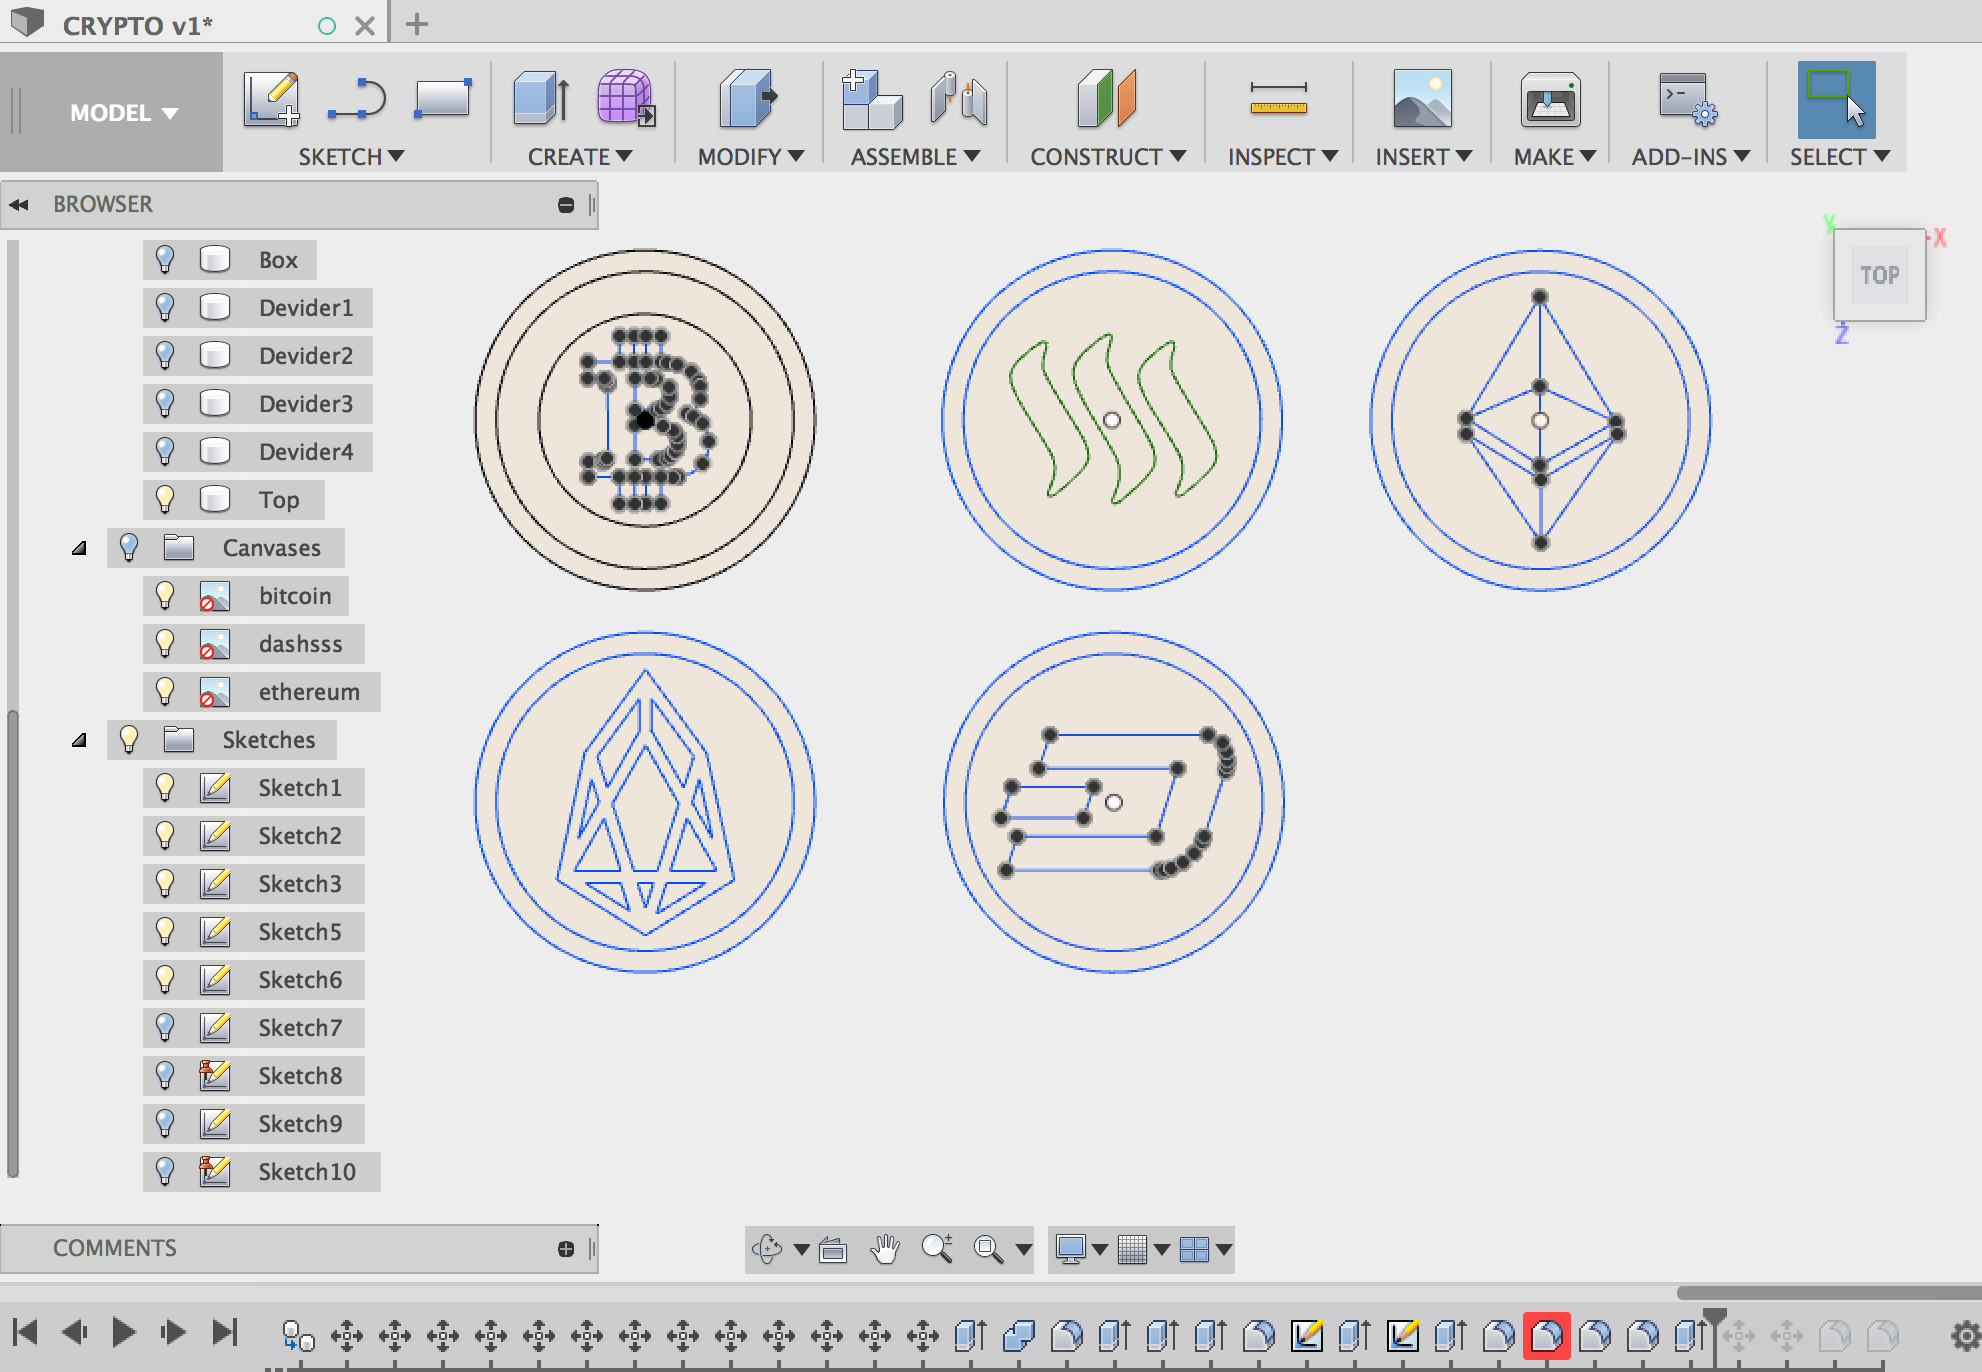1982x1372 pixels.
Task: Toggle visibility bulb of Devider3
Action: [x=165, y=403]
